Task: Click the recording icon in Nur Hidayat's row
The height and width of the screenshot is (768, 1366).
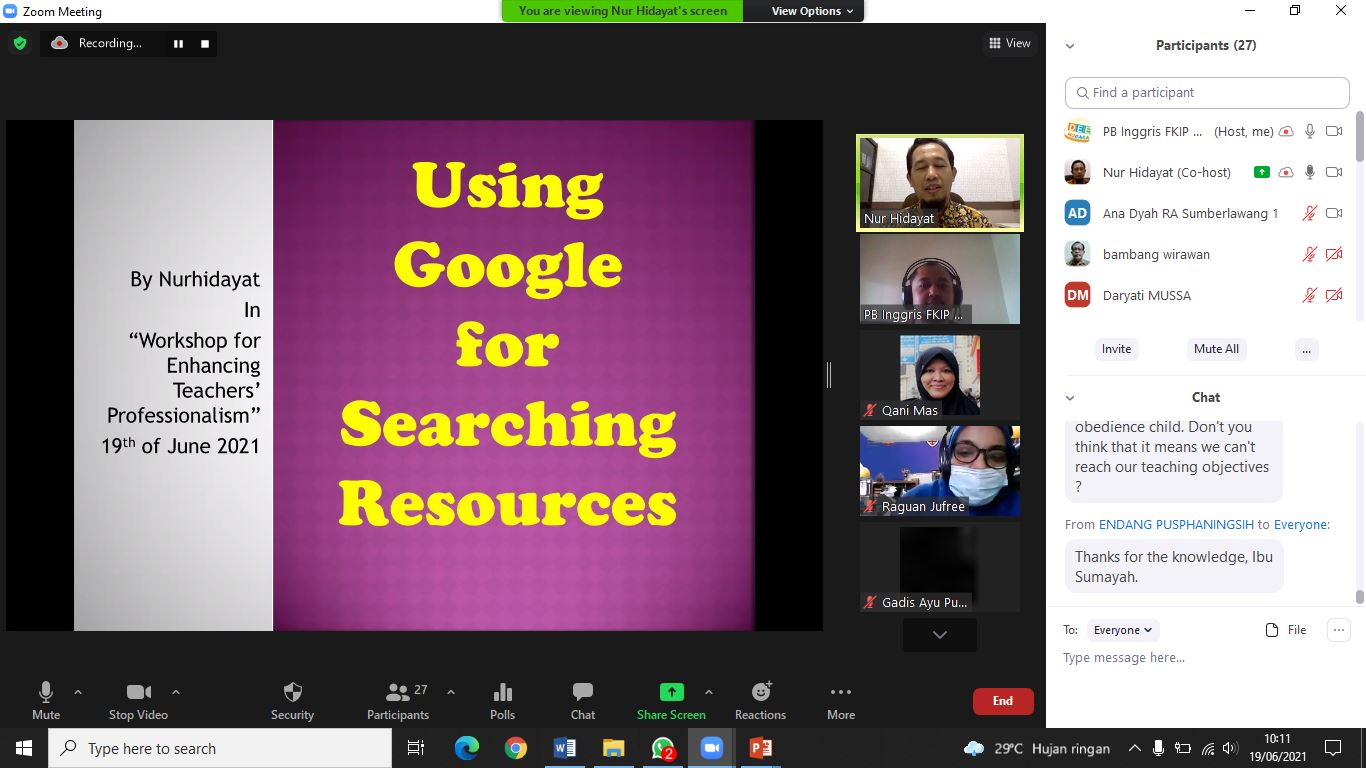Action: pos(1286,172)
